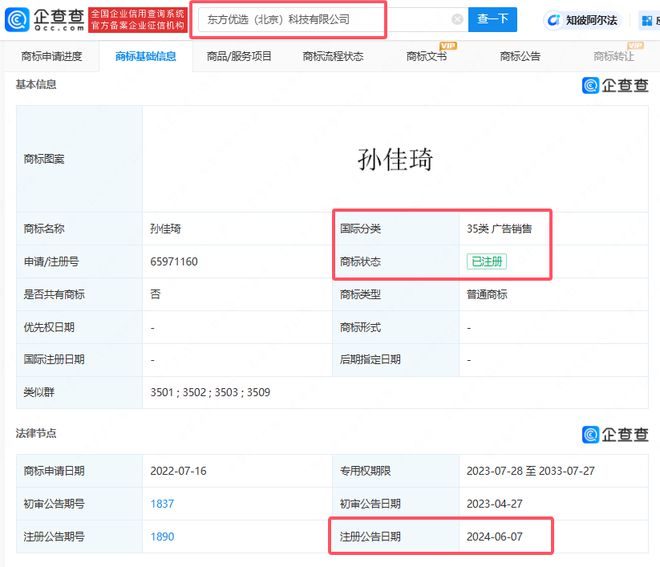Click the 是否共有商标 value 否
The height and width of the screenshot is (567, 660).
tap(155, 294)
